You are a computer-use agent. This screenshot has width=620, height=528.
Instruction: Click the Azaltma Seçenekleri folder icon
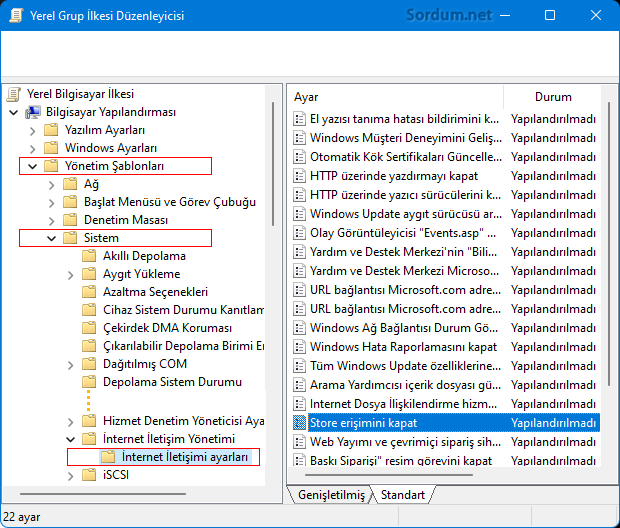point(89,292)
